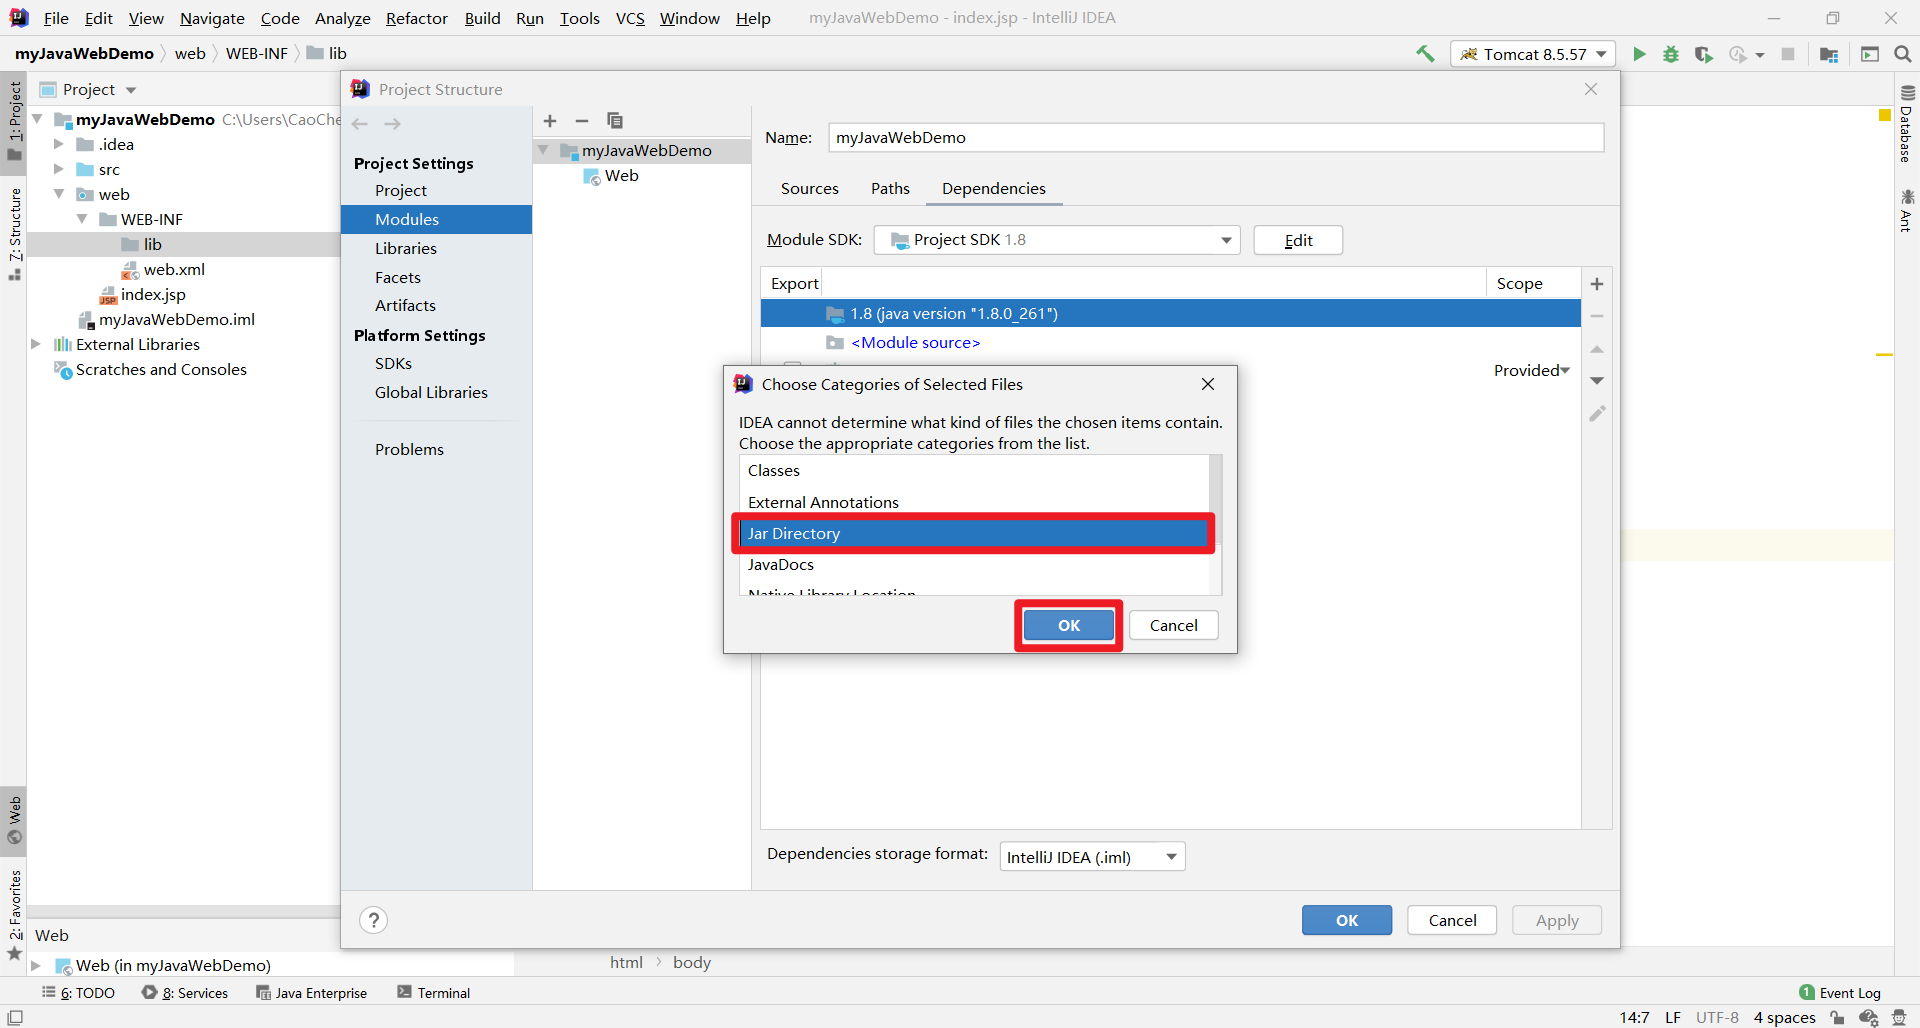Open the Favorites tool window tab
This screenshot has height=1028, width=1920.
tap(14, 915)
